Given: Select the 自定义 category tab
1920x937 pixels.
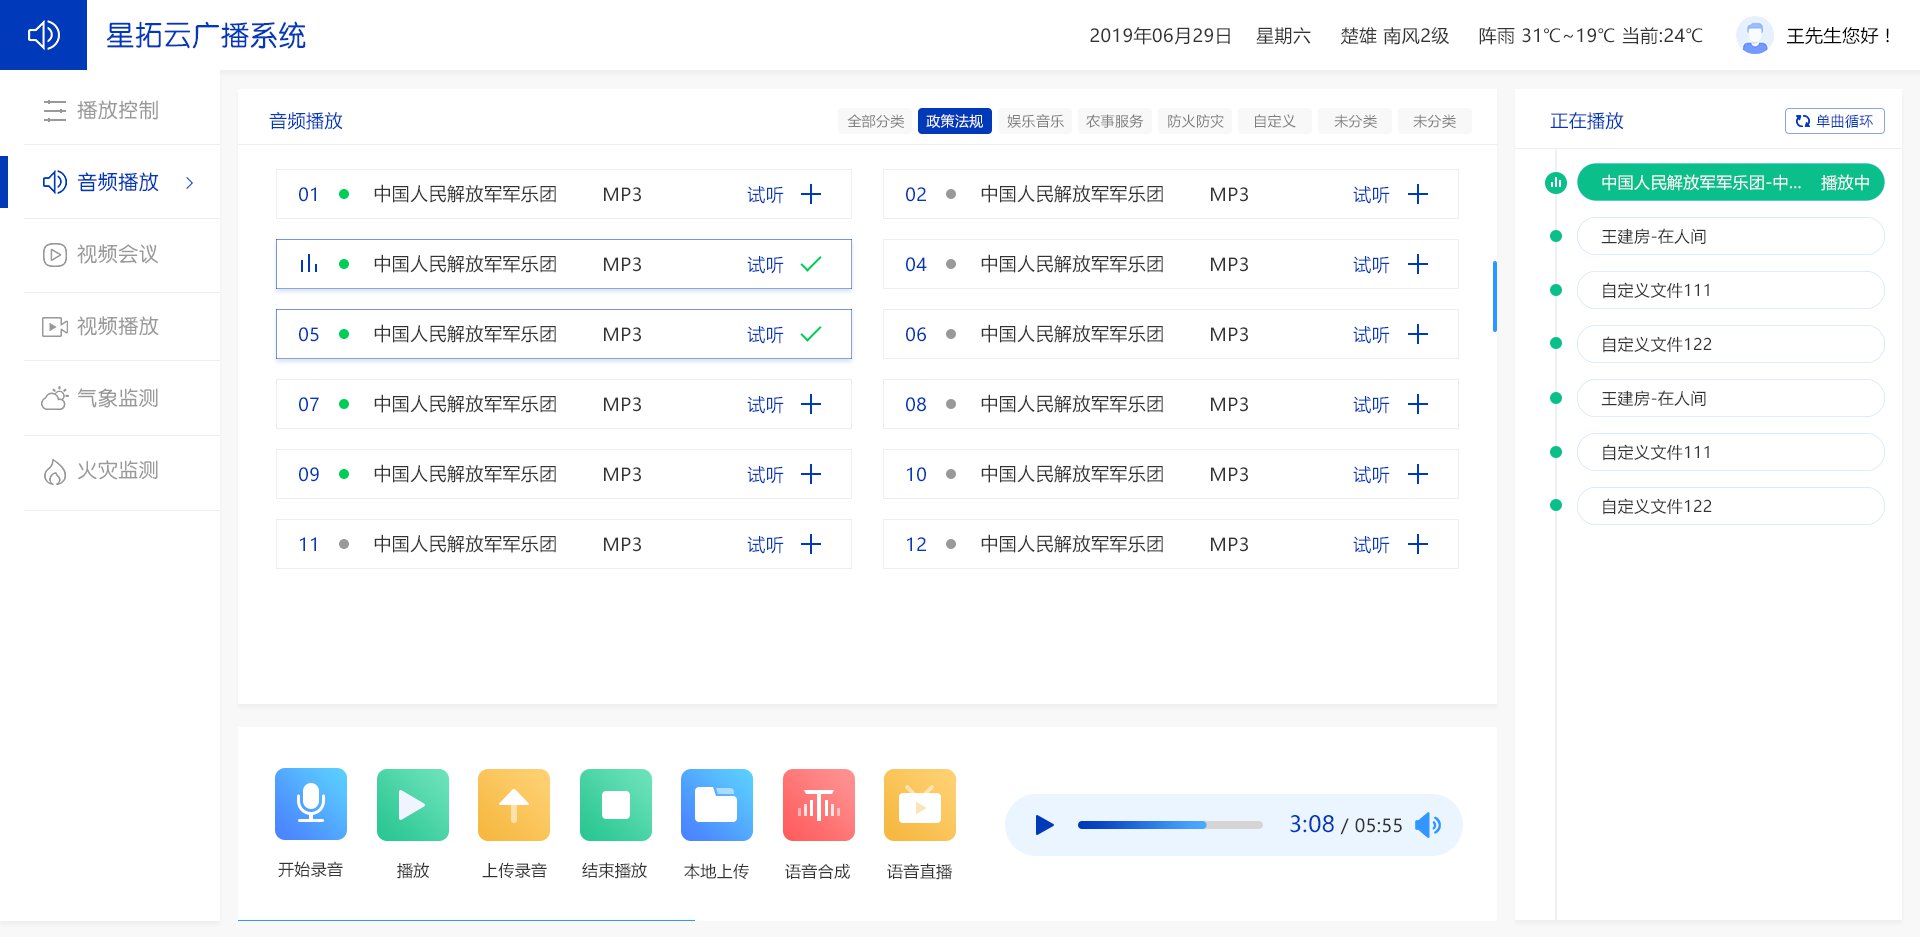Looking at the screenshot, I should coord(1275,121).
